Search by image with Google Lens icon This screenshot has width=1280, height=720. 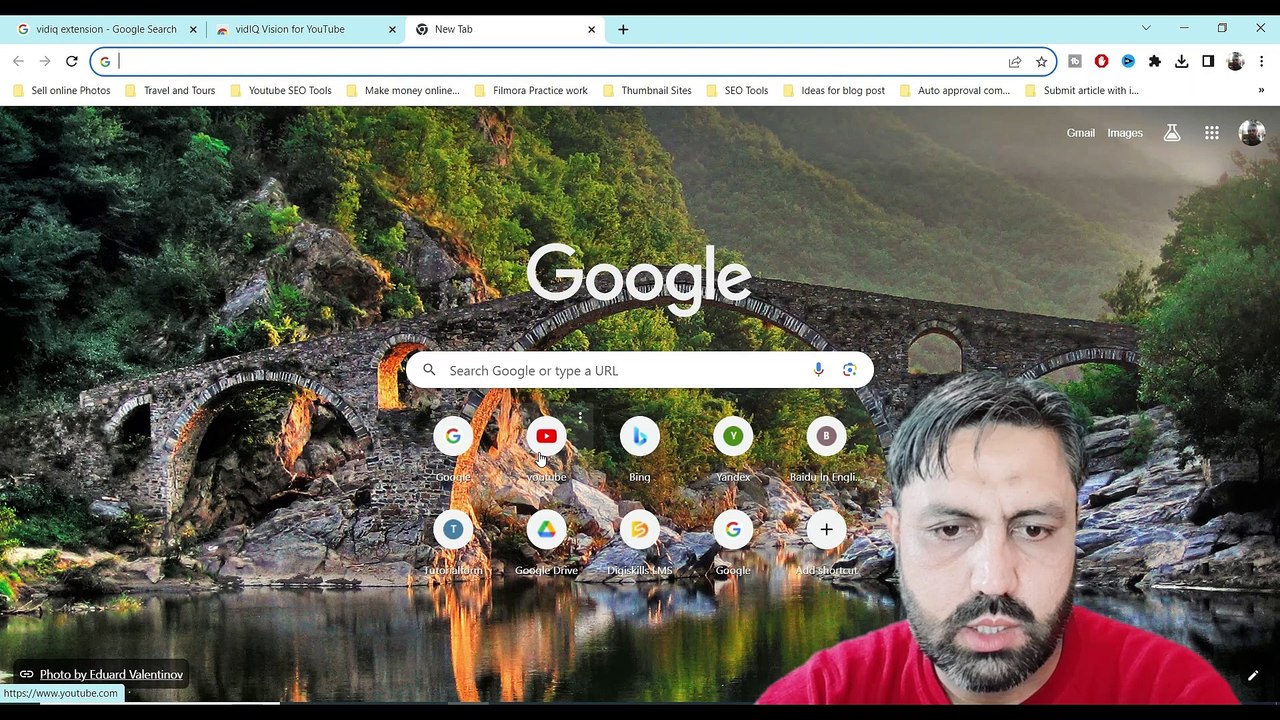[850, 370]
